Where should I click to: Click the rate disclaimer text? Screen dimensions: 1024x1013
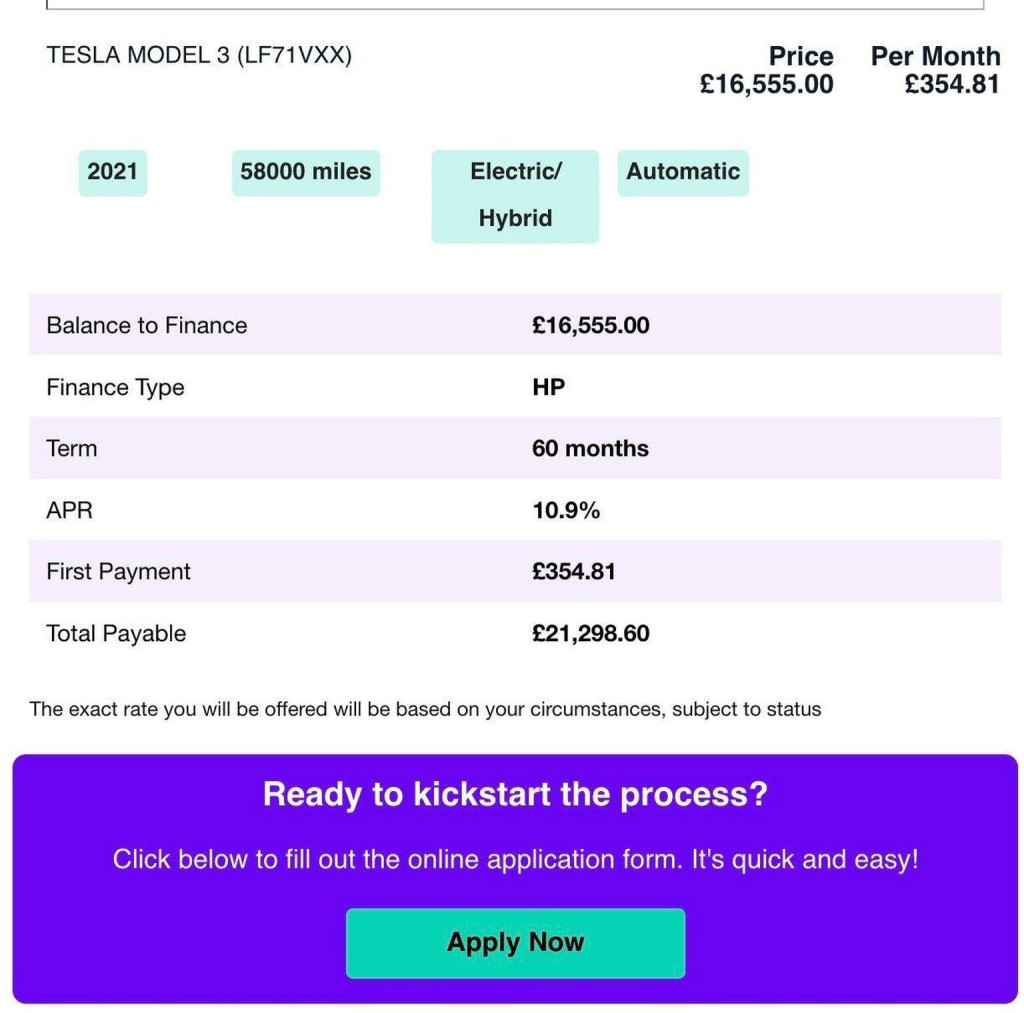[424, 709]
